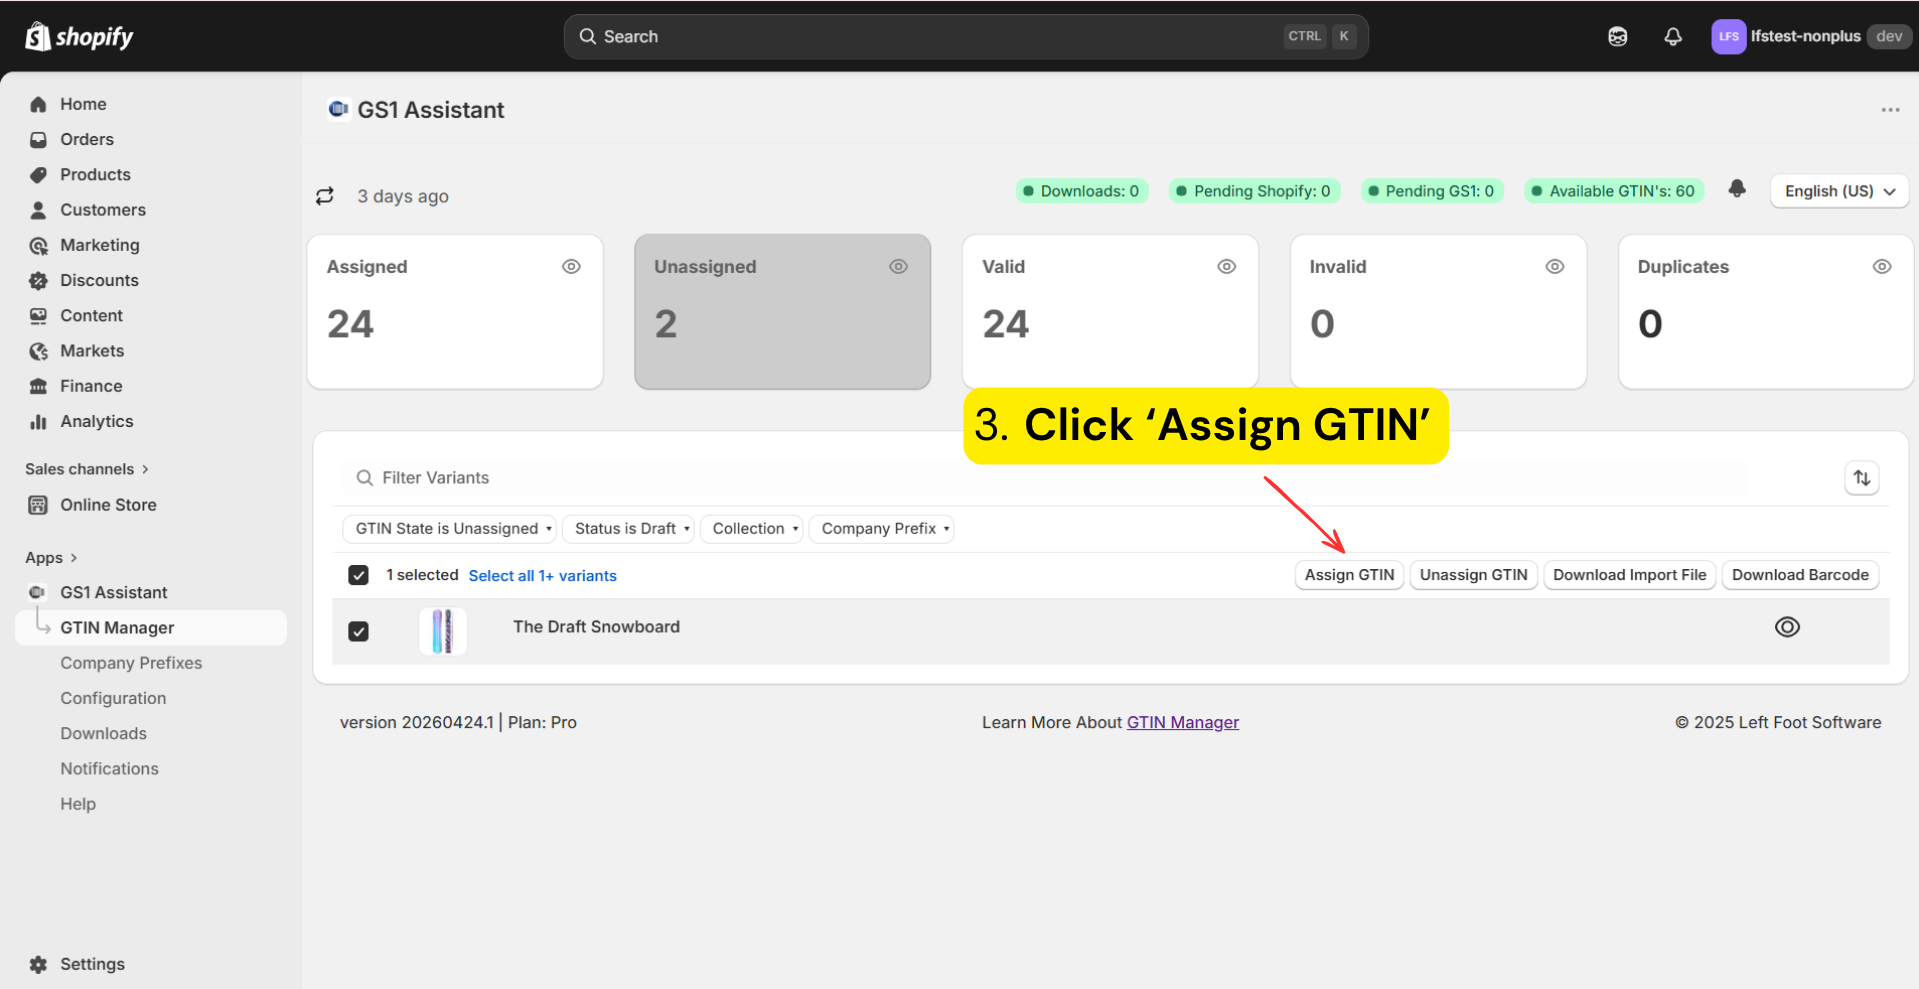Screen dimensions: 1919x989
Task: Click the sync refresh icon
Action: point(325,196)
